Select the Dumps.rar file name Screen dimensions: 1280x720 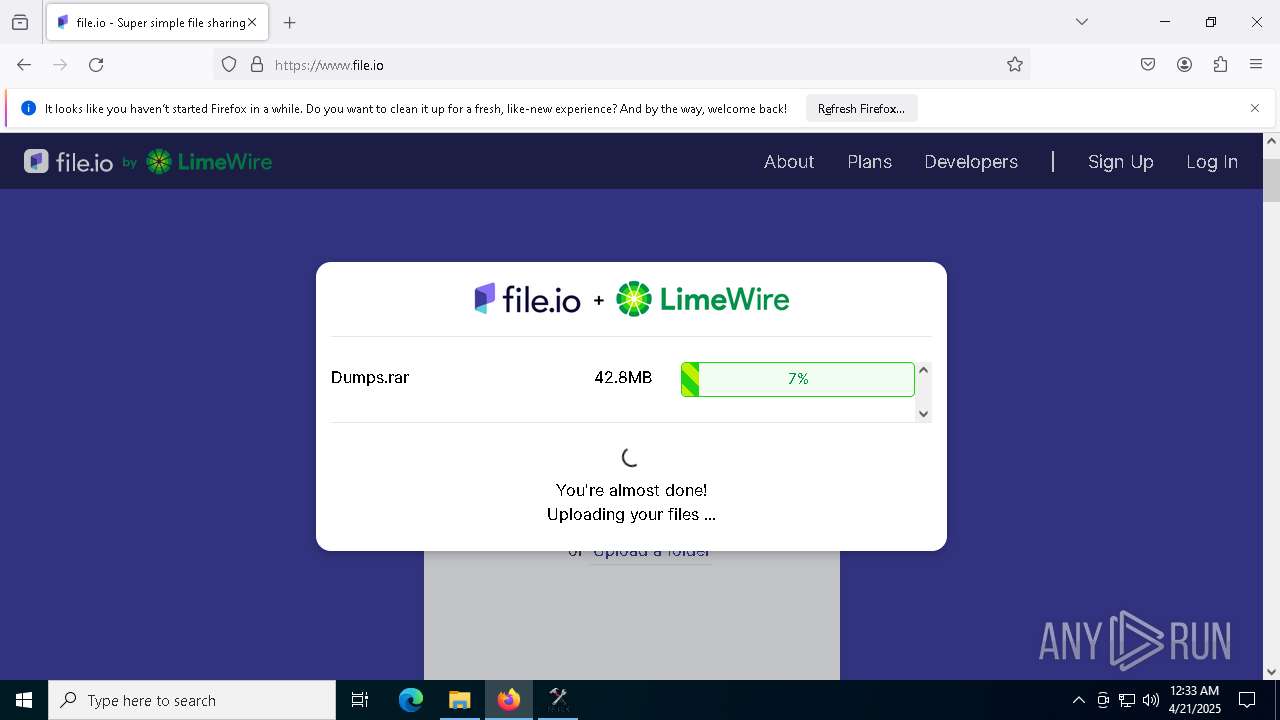370,378
